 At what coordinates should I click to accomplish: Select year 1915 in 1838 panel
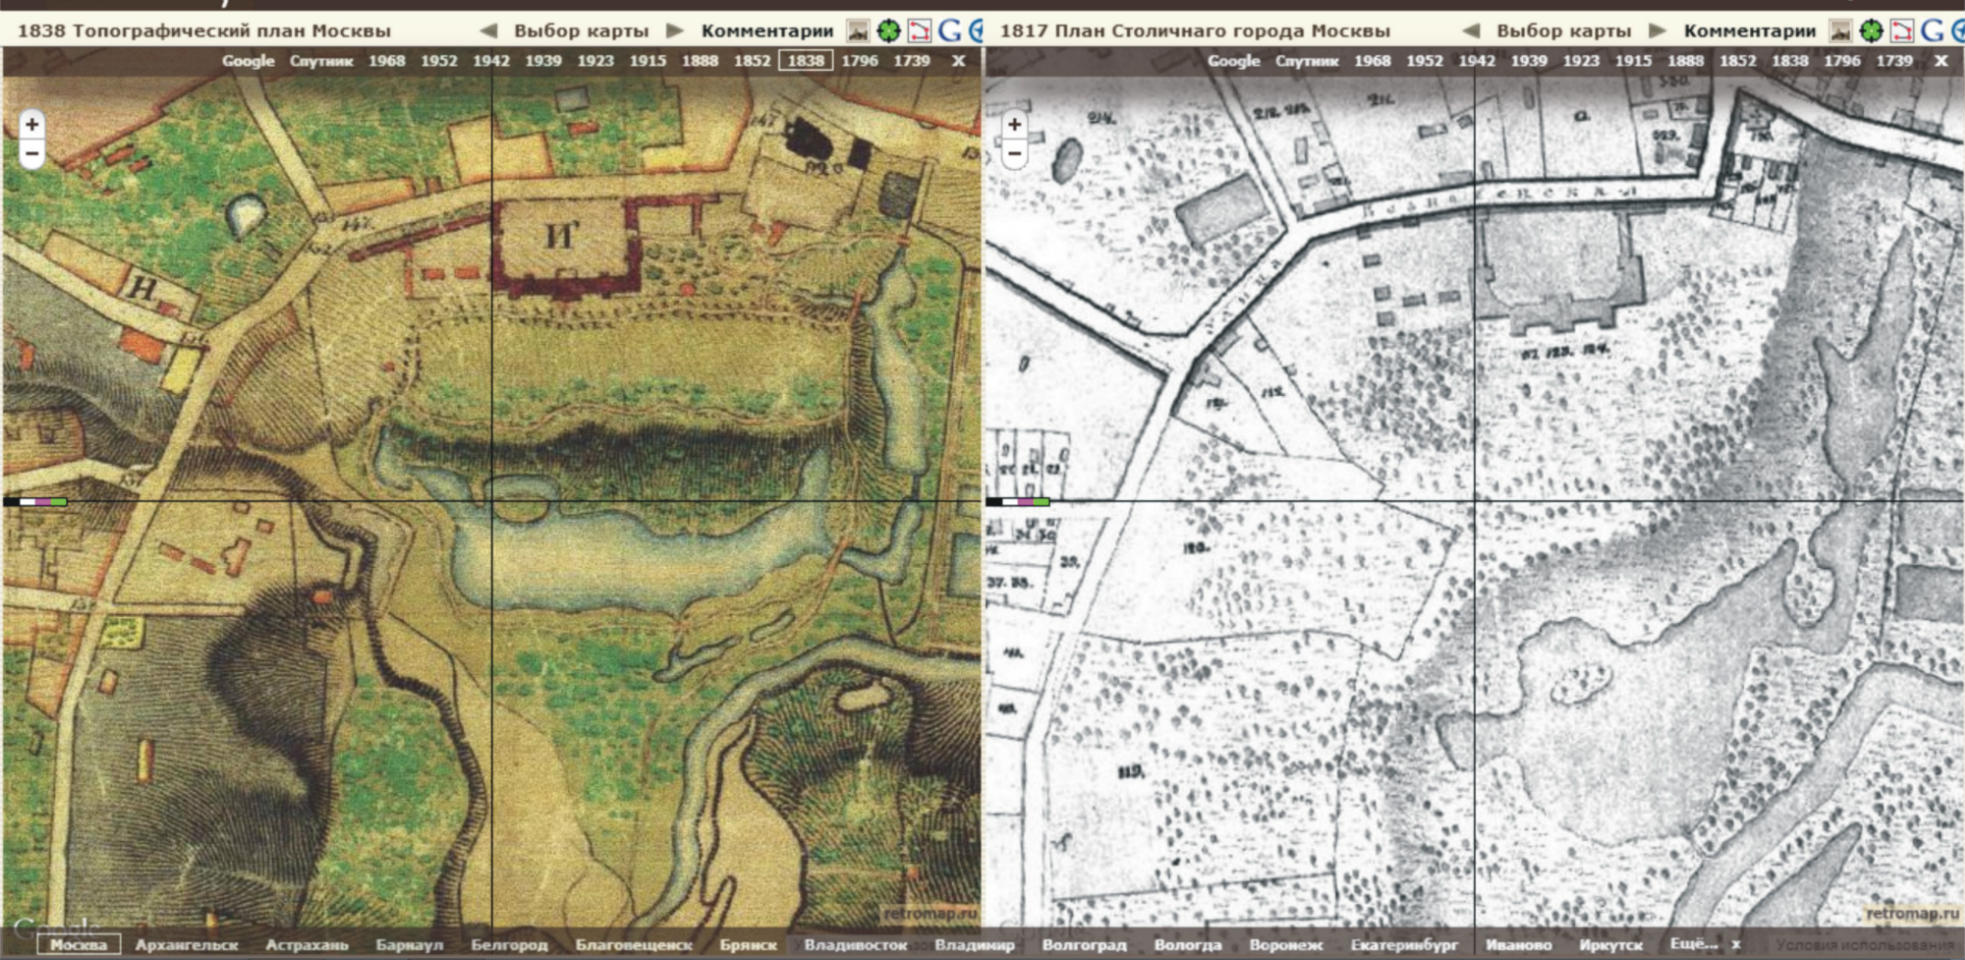point(647,61)
